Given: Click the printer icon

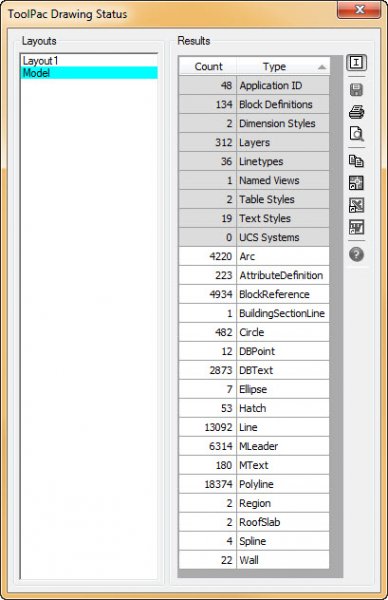Looking at the screenshot, I should point(356,112).
